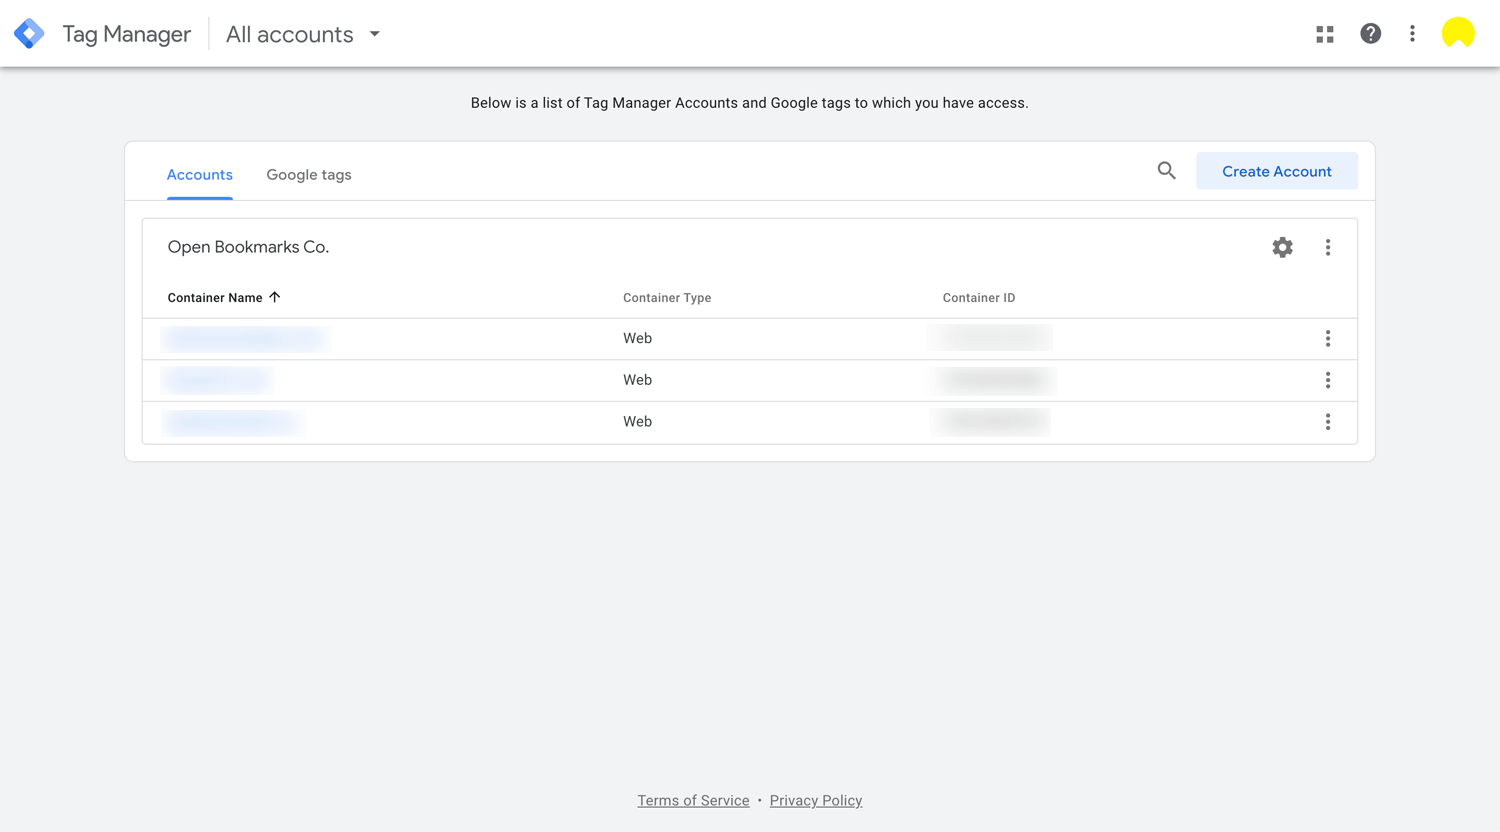
Task: Click the yellow user profile avatar
Action: click(1458, 33)
